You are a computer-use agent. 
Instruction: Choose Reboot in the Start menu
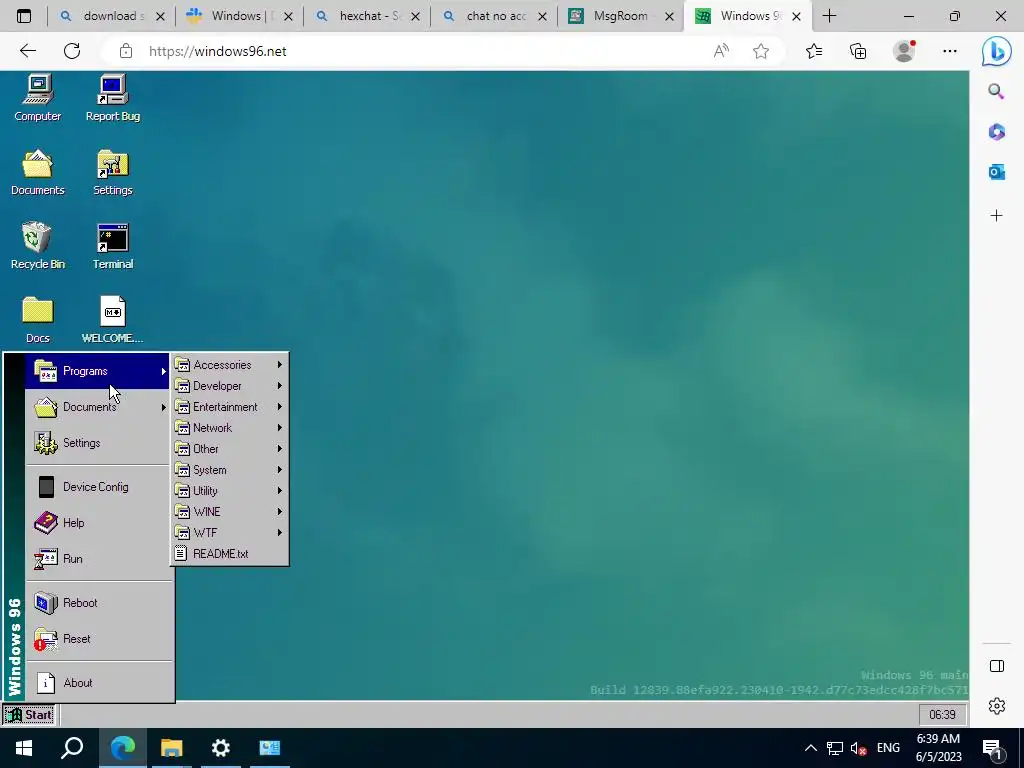97,603
